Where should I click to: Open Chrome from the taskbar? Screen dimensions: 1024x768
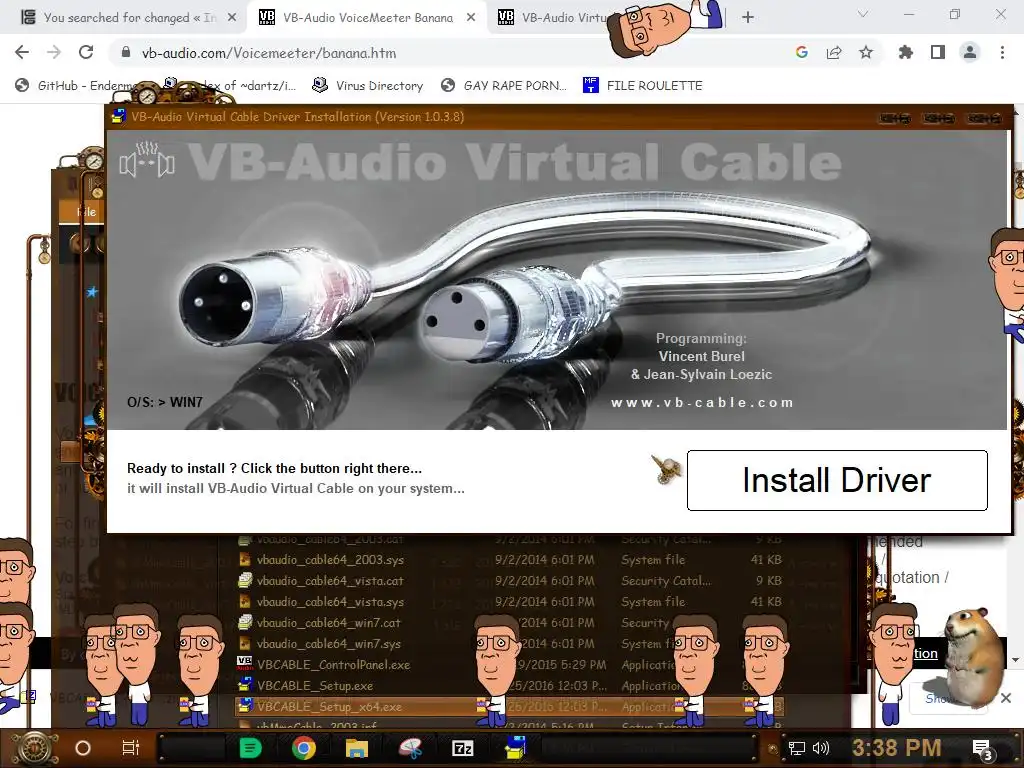304,748
